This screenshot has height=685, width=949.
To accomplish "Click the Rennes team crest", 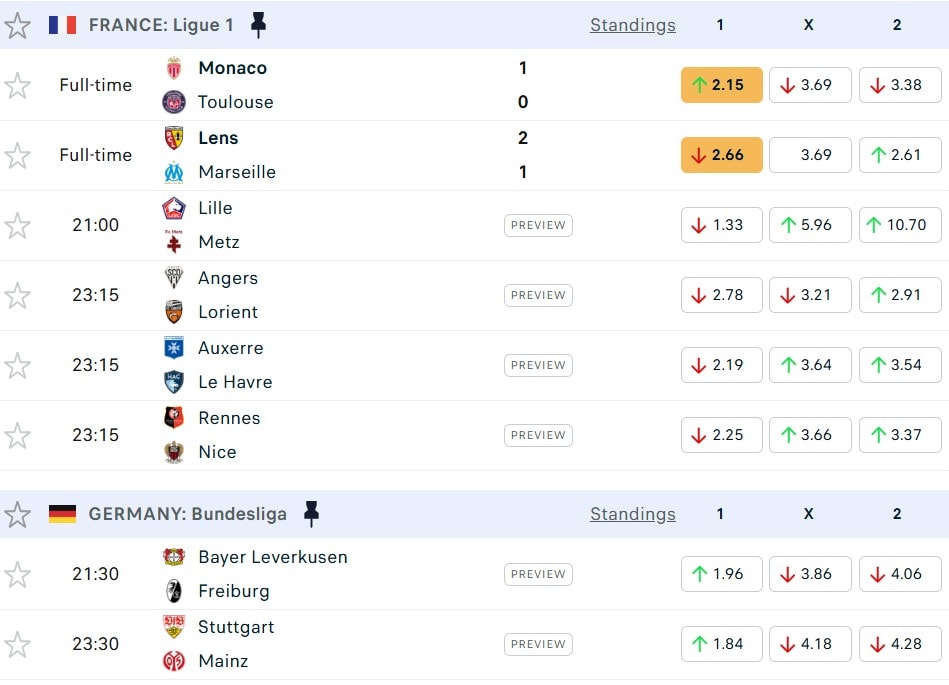I will (x=174, y=418).
